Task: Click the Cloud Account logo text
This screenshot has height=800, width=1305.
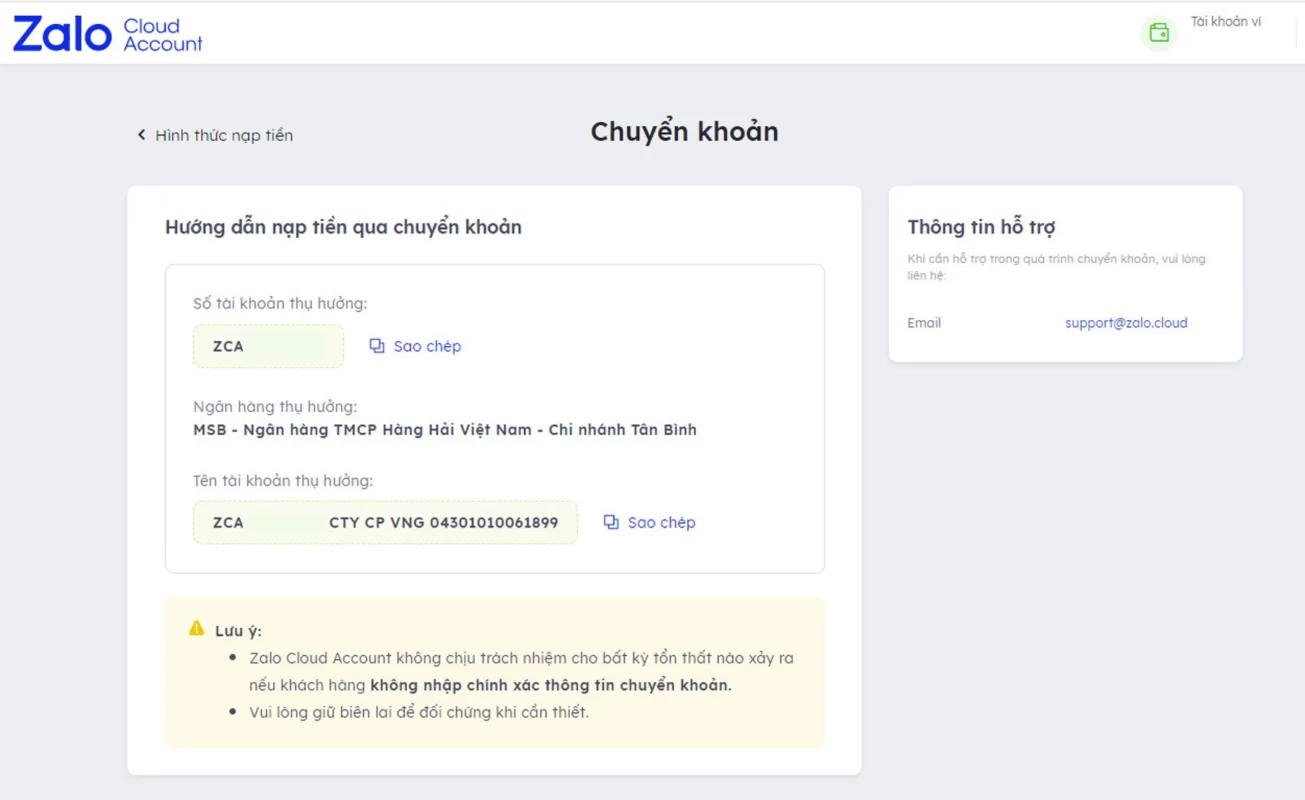Action: click(162, 34)
